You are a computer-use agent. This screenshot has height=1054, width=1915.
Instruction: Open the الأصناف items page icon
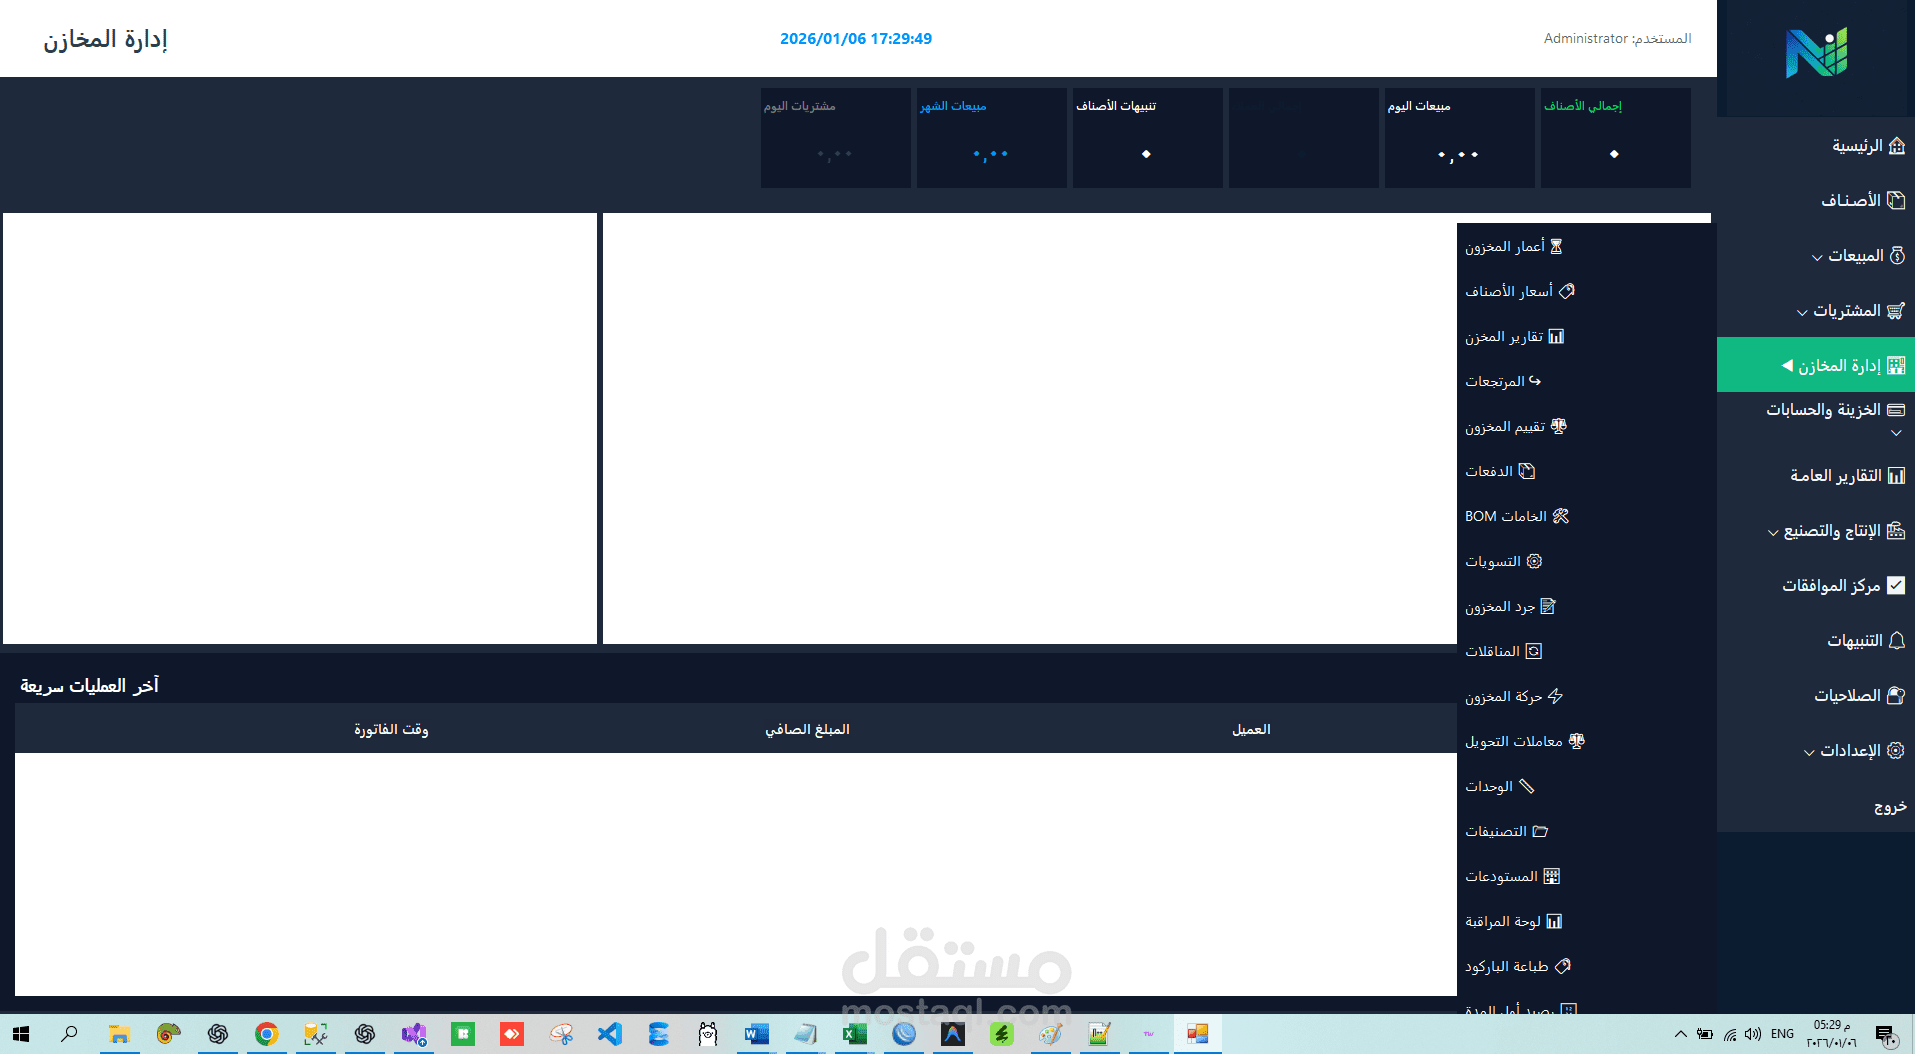(x=1895, y=200)
